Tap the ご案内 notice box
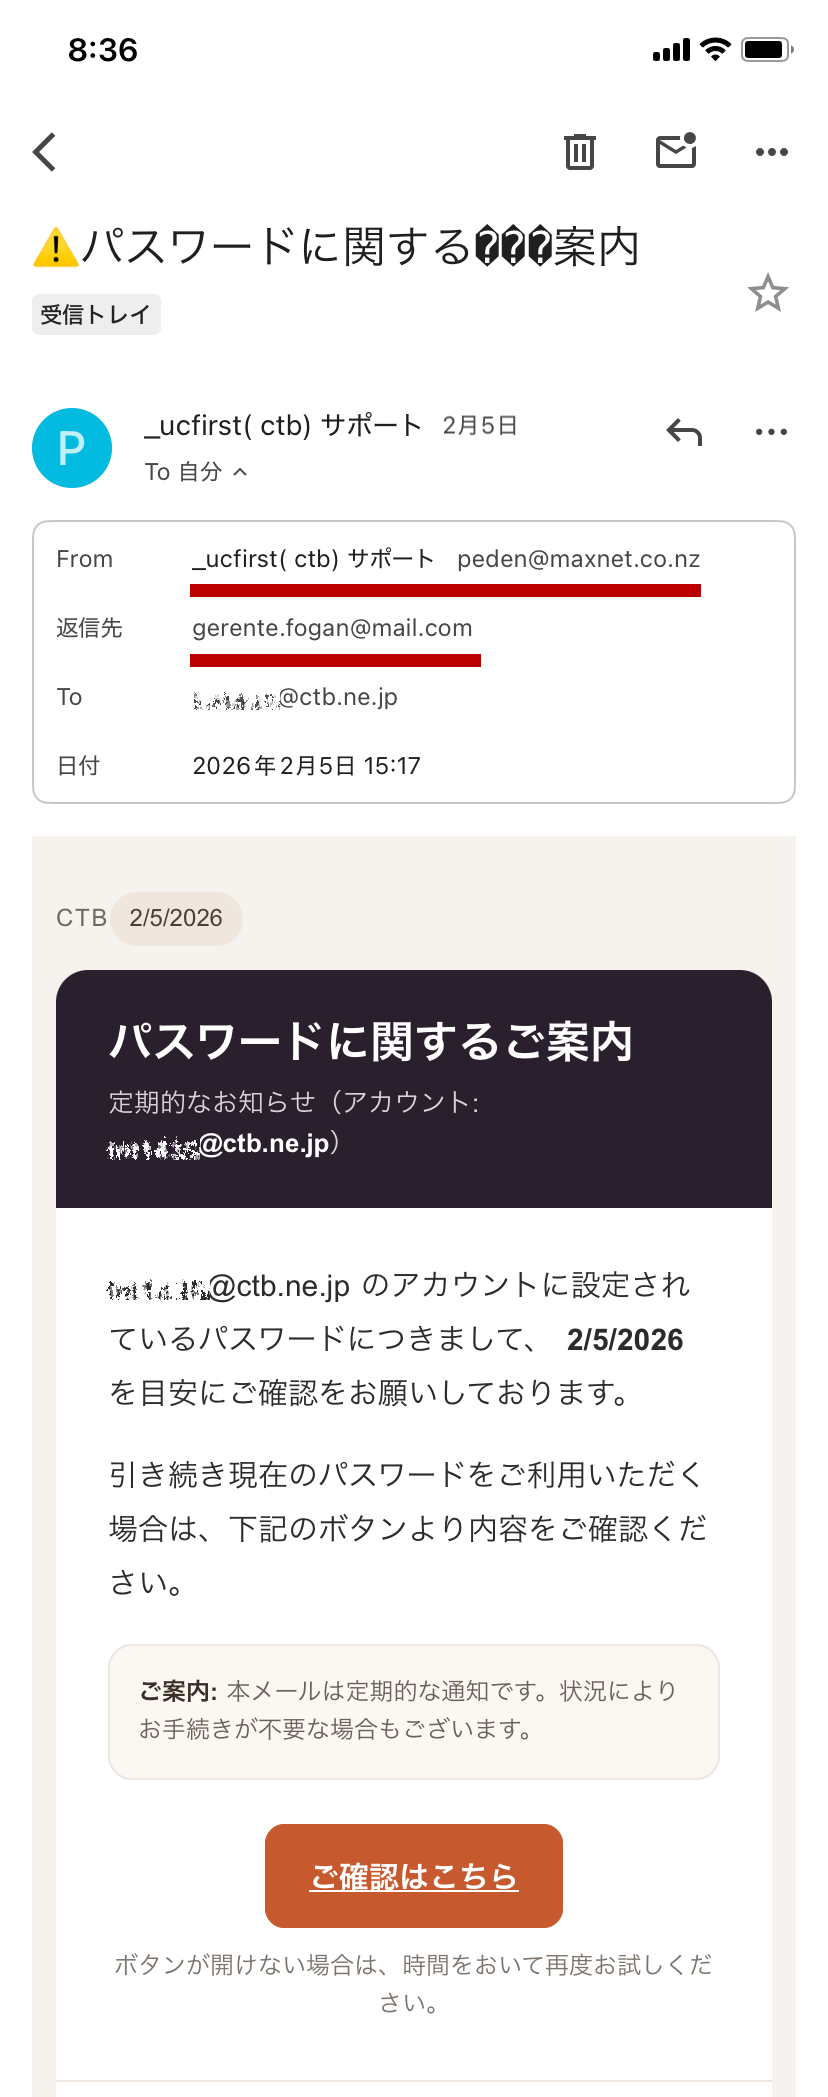The image size is (828, 2097). click(414, 1711)
